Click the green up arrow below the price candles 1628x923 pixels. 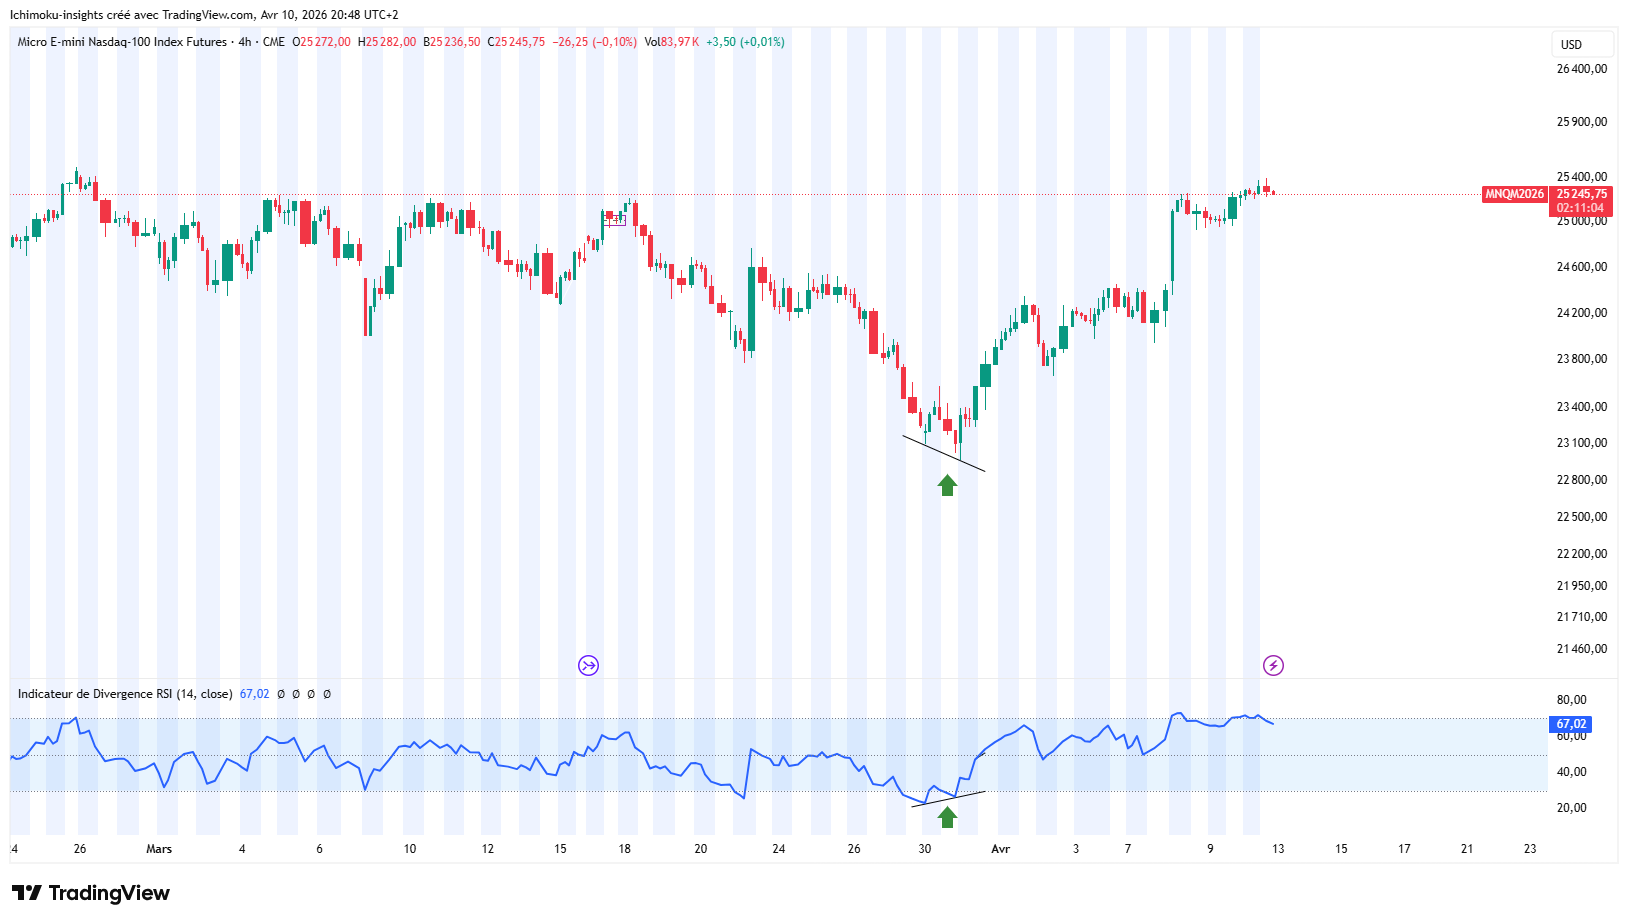947,486
